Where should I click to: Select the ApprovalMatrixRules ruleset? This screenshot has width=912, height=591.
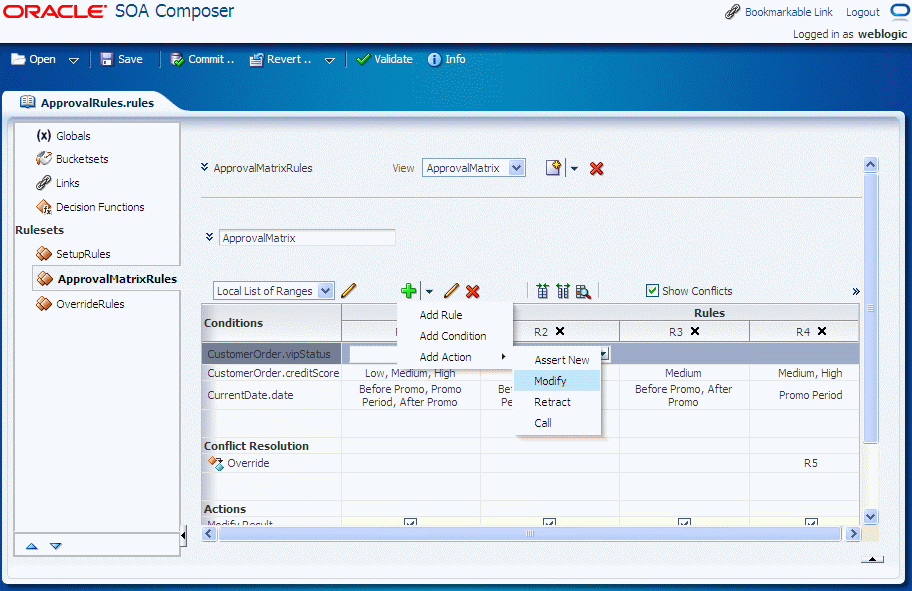pos(106,279)
